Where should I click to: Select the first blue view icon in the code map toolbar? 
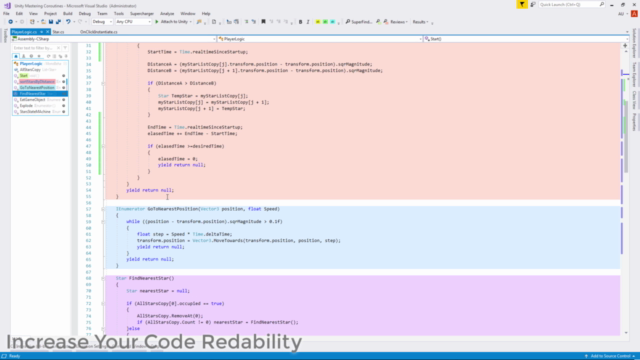[x=16, y=56]
